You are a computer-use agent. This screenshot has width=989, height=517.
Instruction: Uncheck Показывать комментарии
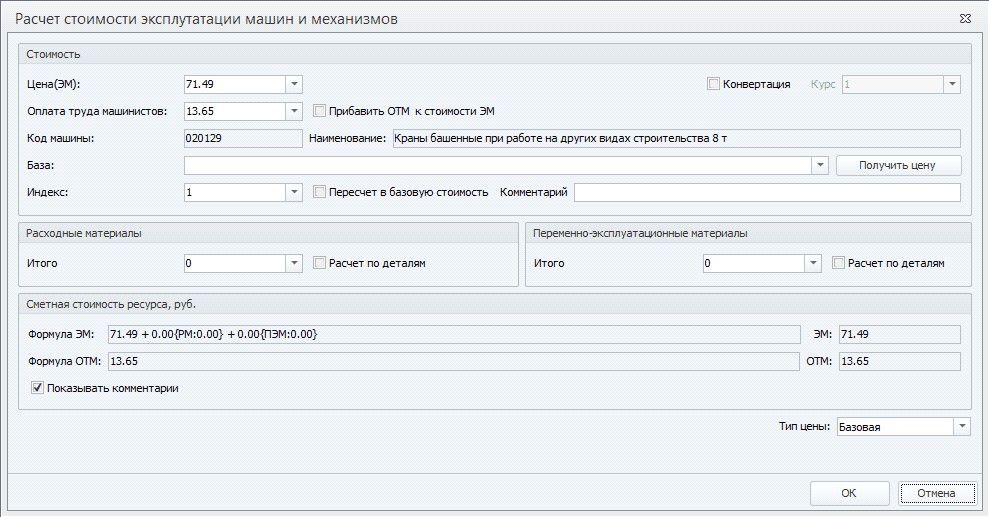point(38,388)
